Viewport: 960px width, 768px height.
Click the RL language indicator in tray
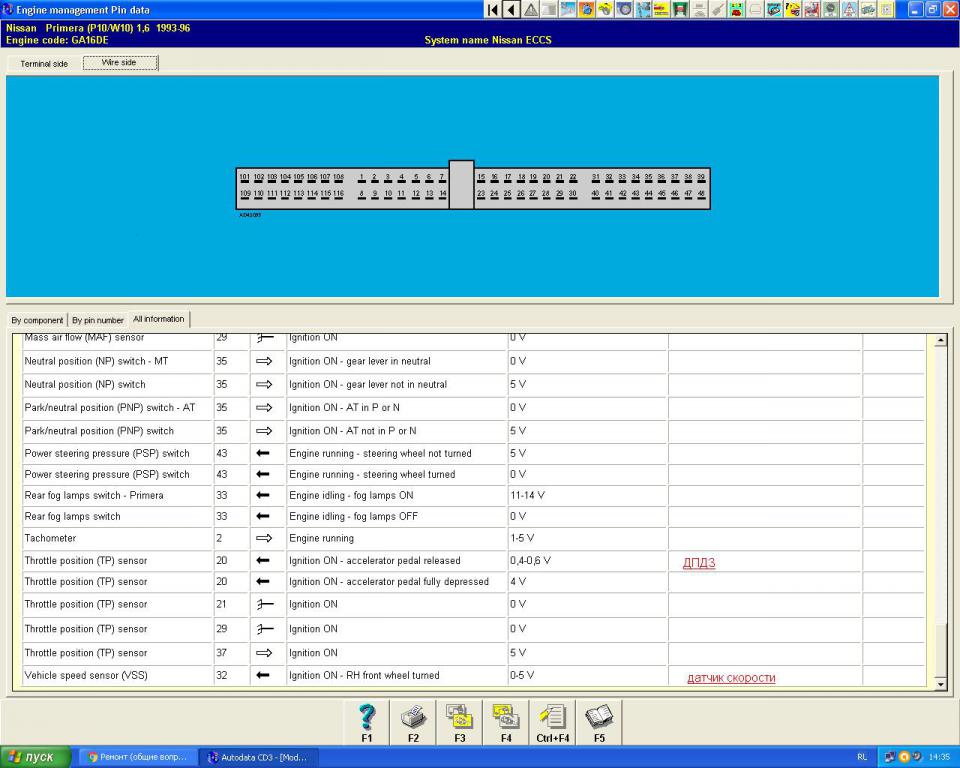coord(862,758)
